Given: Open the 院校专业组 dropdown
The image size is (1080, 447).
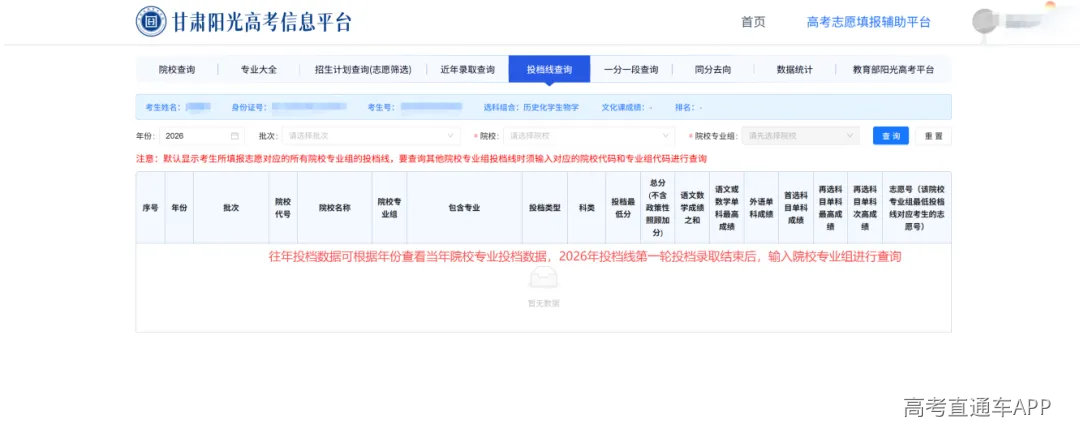Looking at the screenshot, I should (x=800, y=136).
